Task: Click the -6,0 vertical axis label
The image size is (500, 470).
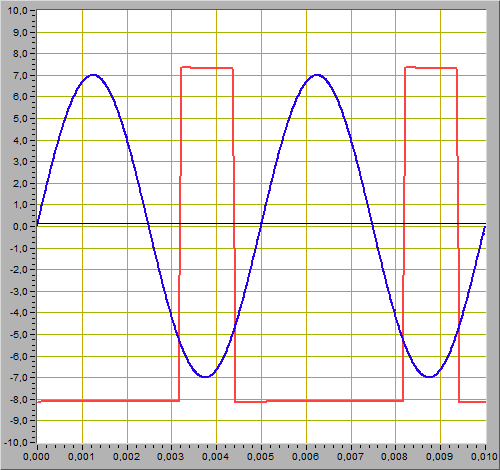Action: coord(18,356)
